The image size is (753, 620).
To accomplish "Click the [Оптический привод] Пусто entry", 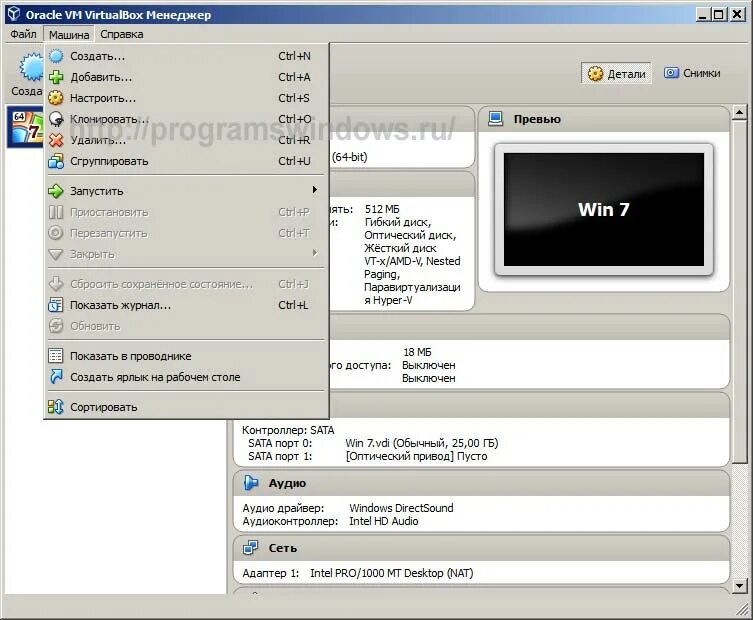I will click(416, 456).
